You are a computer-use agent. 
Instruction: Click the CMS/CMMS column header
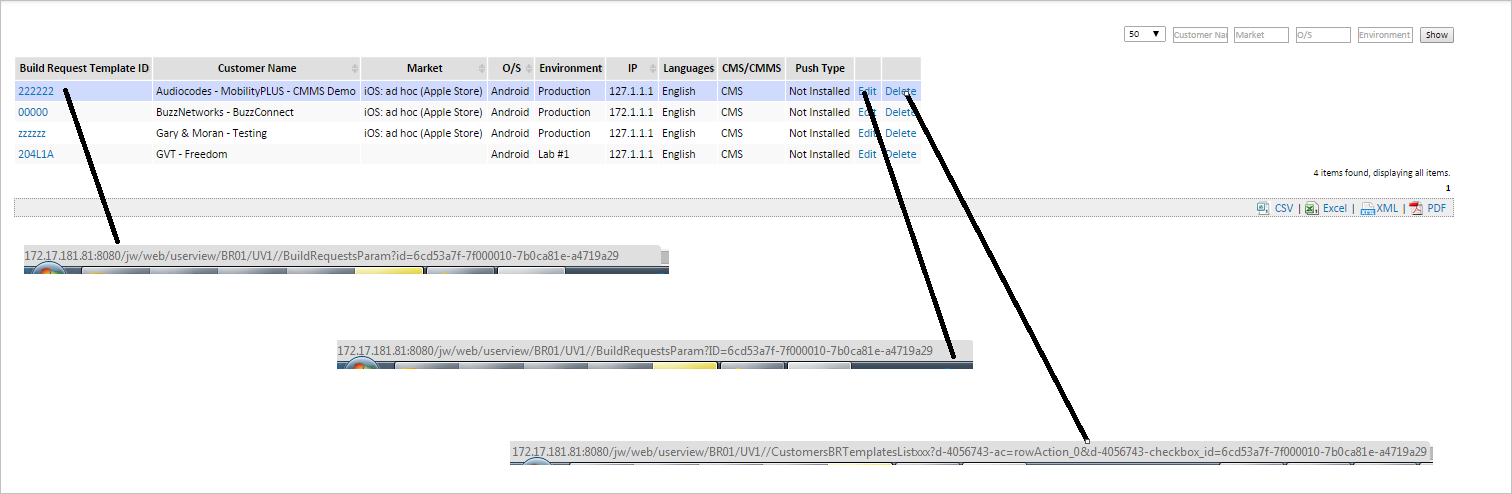coord(751,68)
